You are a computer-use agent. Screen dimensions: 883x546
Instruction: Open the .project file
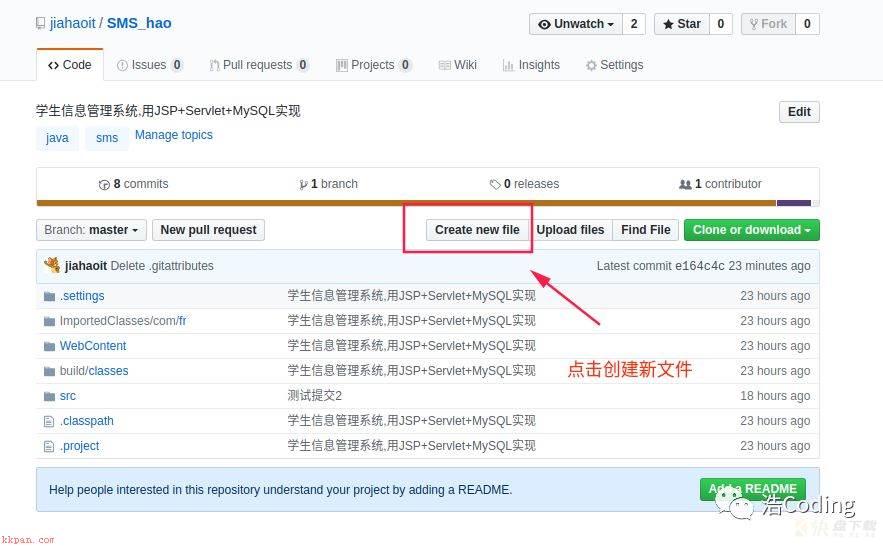pyautogui.click(x=79, y=446)
